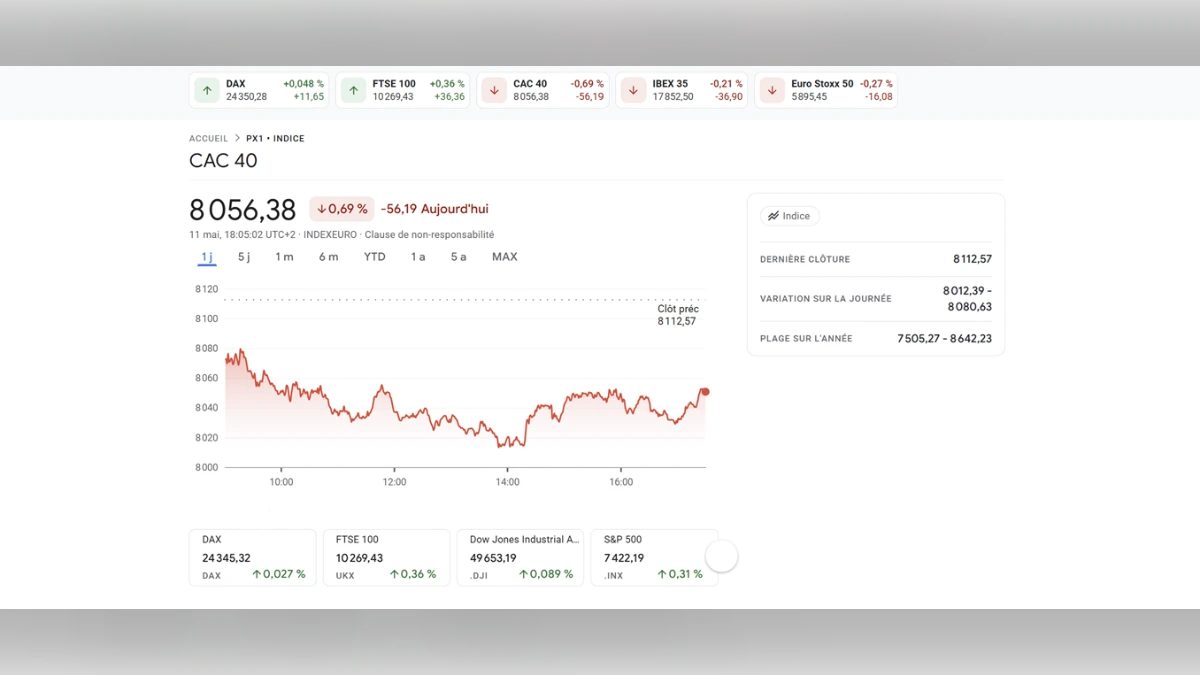Click the '11 mai, 18:05:02 UTC+2' timestamp

(x=242, y=235)
